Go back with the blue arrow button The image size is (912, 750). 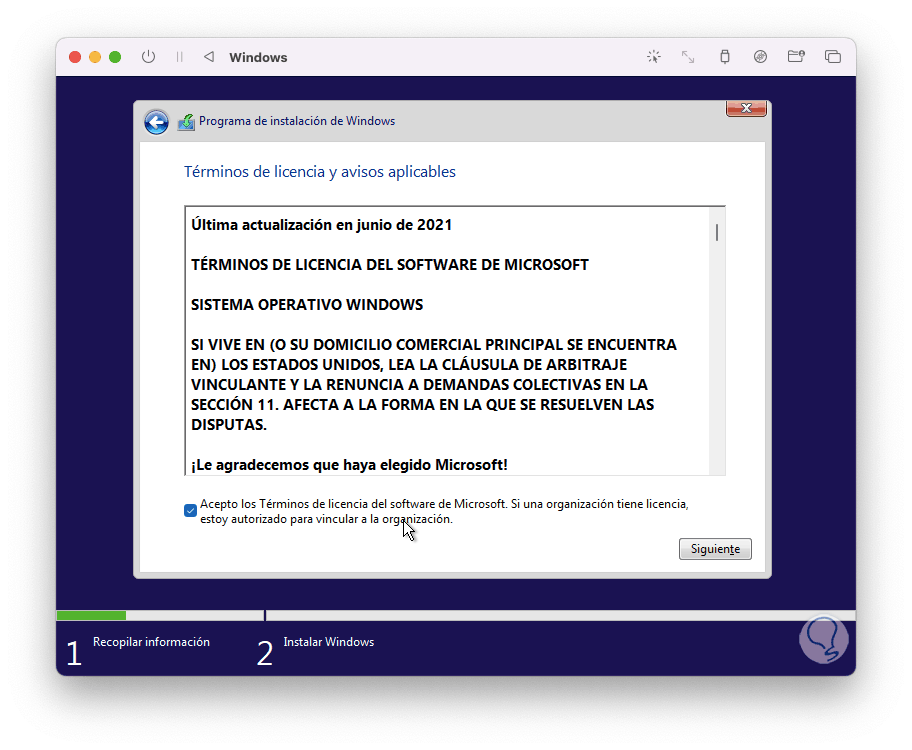coord(156,122)
